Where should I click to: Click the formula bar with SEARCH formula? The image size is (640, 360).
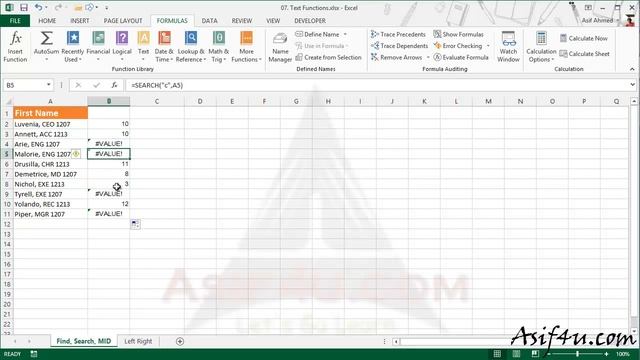[x=376, y=85]
